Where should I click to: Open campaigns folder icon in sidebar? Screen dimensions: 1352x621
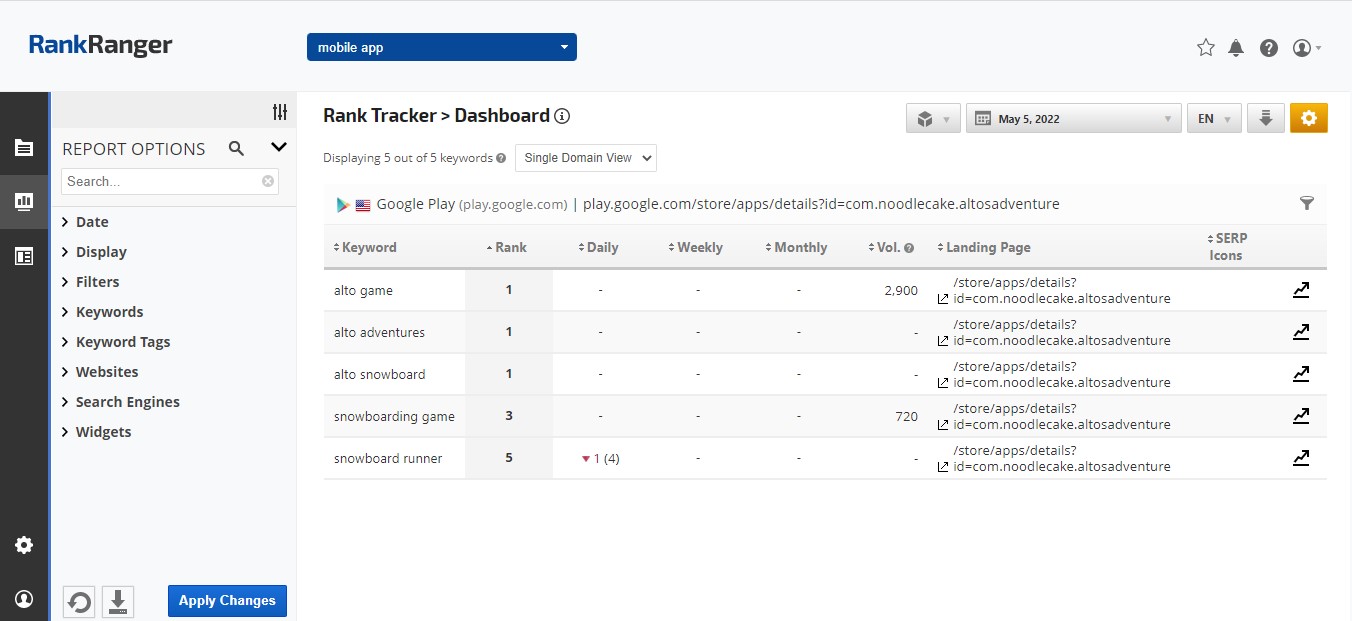coord(24,148)
